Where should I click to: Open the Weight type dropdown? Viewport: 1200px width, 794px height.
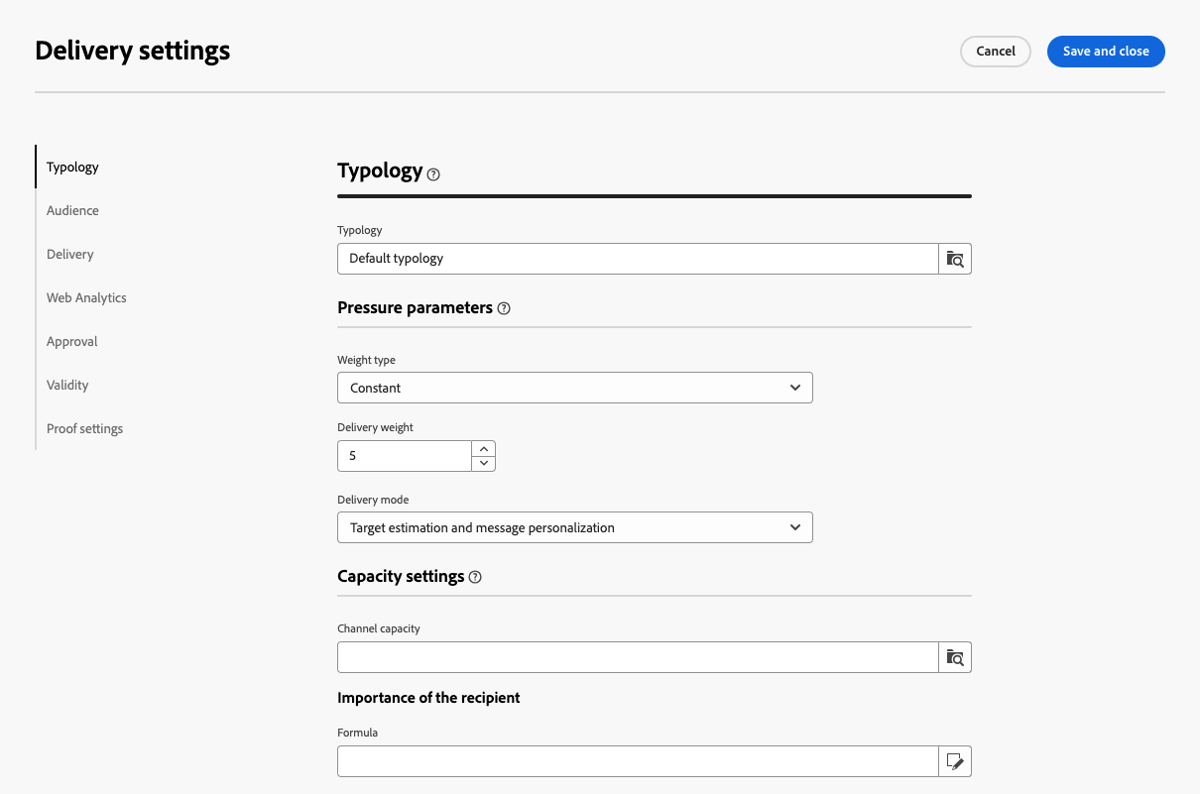click(x=796, y=387)
